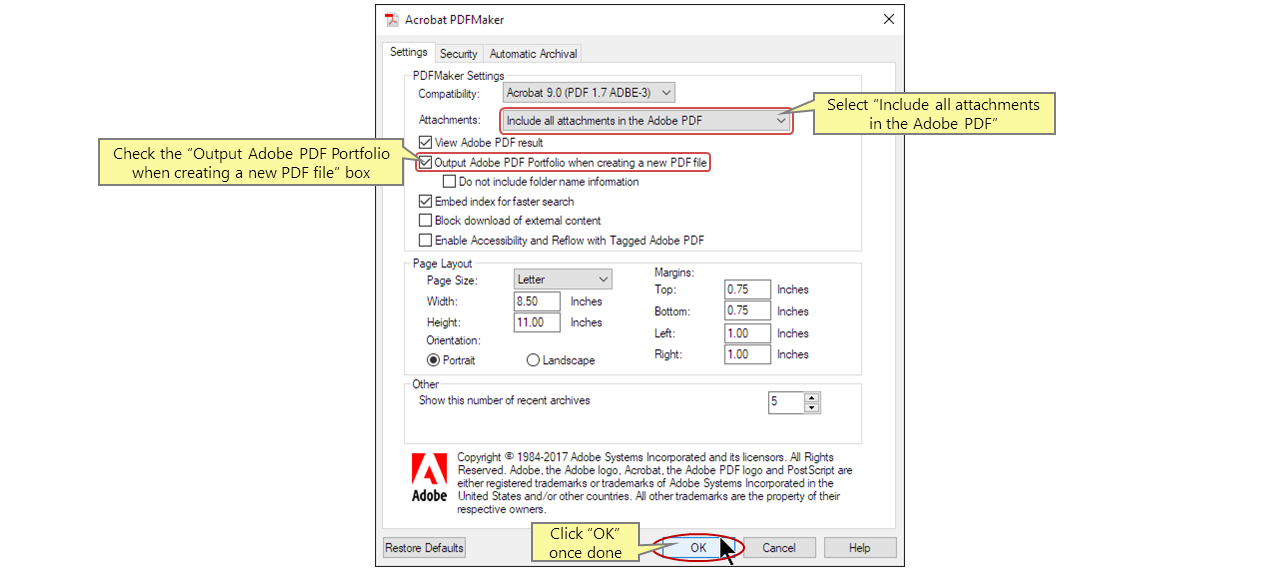Enable Do not include folder name information
Image resolution: width=1280 pixels, height=574 pixels.
(449, 182)
